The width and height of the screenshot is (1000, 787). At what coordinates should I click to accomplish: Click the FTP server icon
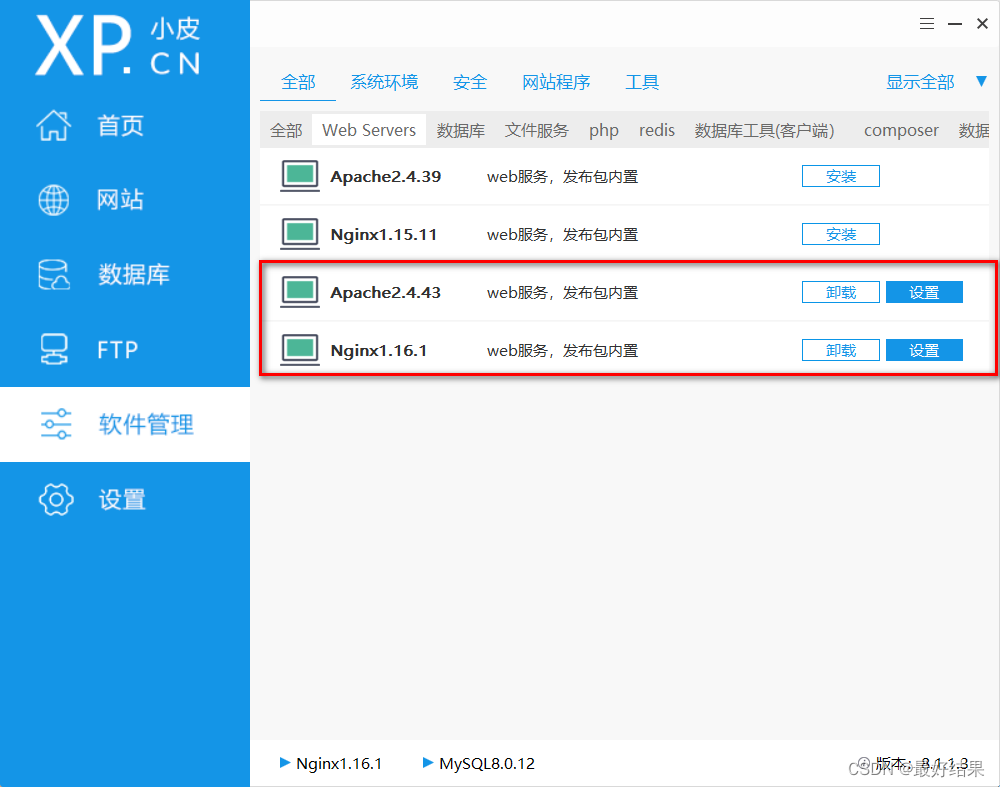54,349
